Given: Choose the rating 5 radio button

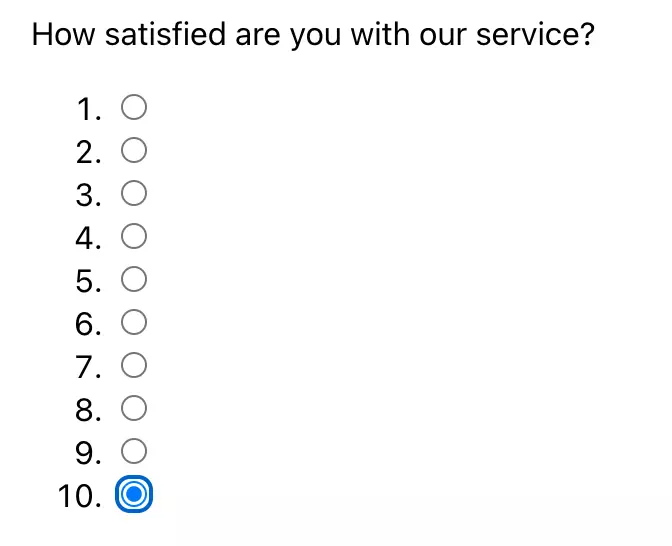Looking at the screenshot, I should pyautogui.click(x=134, y=279).
